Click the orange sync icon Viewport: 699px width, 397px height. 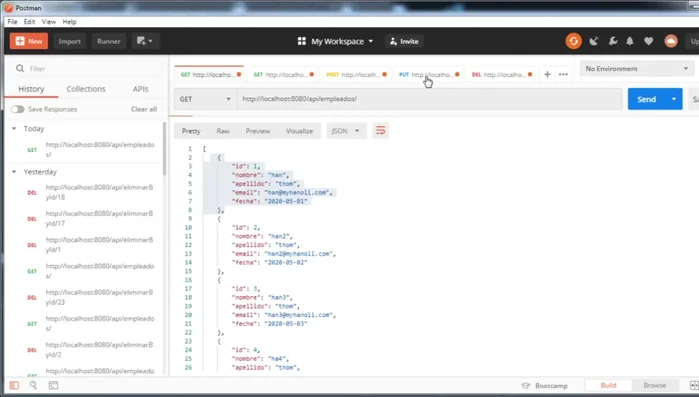click(573, 41)
